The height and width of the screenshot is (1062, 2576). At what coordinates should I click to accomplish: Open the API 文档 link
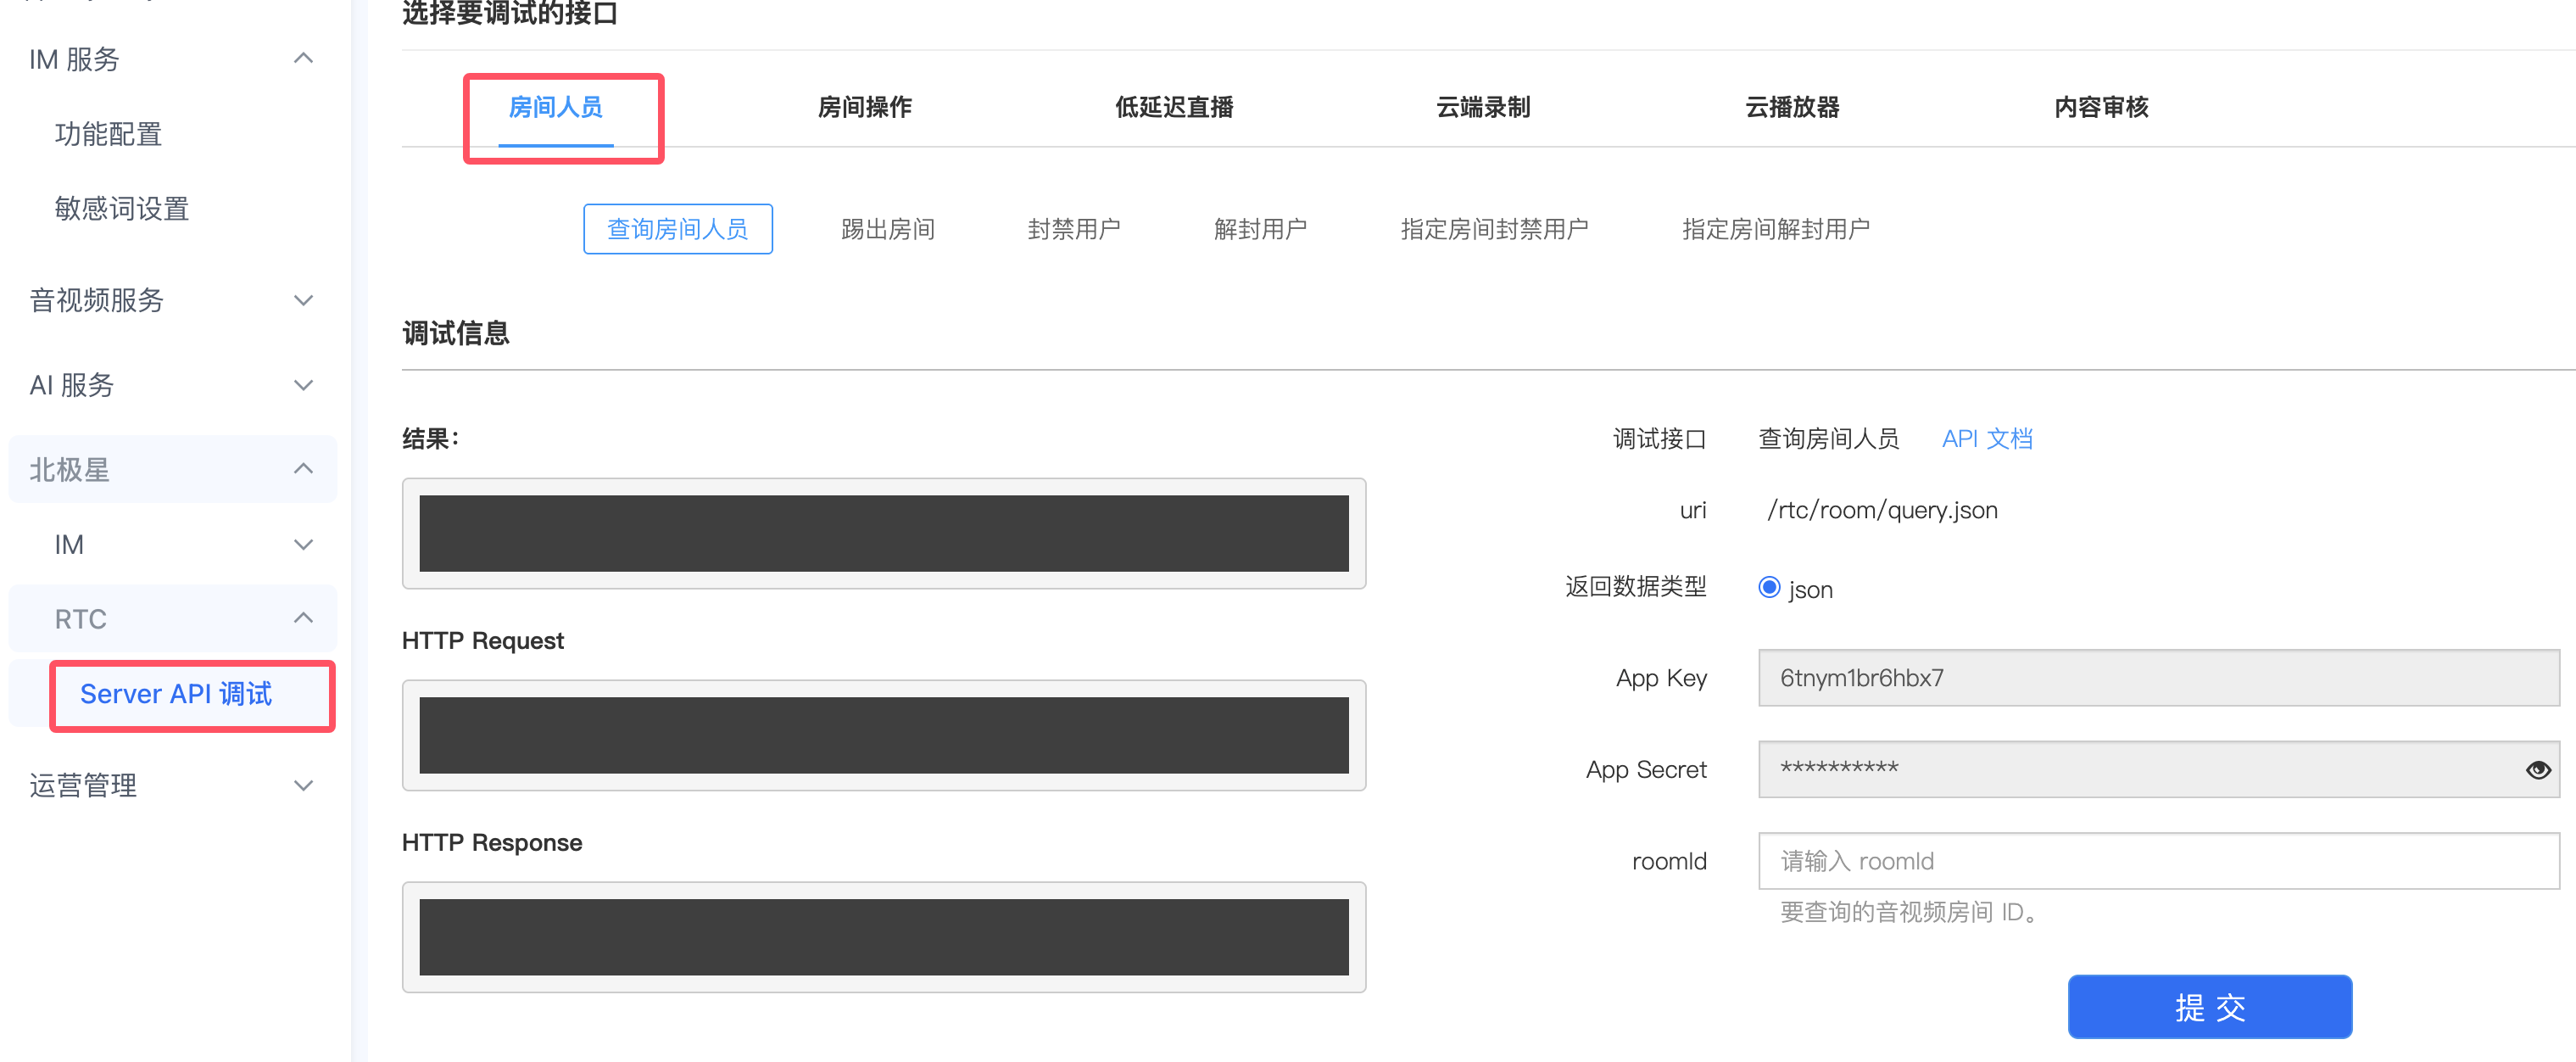point(1987,438)
